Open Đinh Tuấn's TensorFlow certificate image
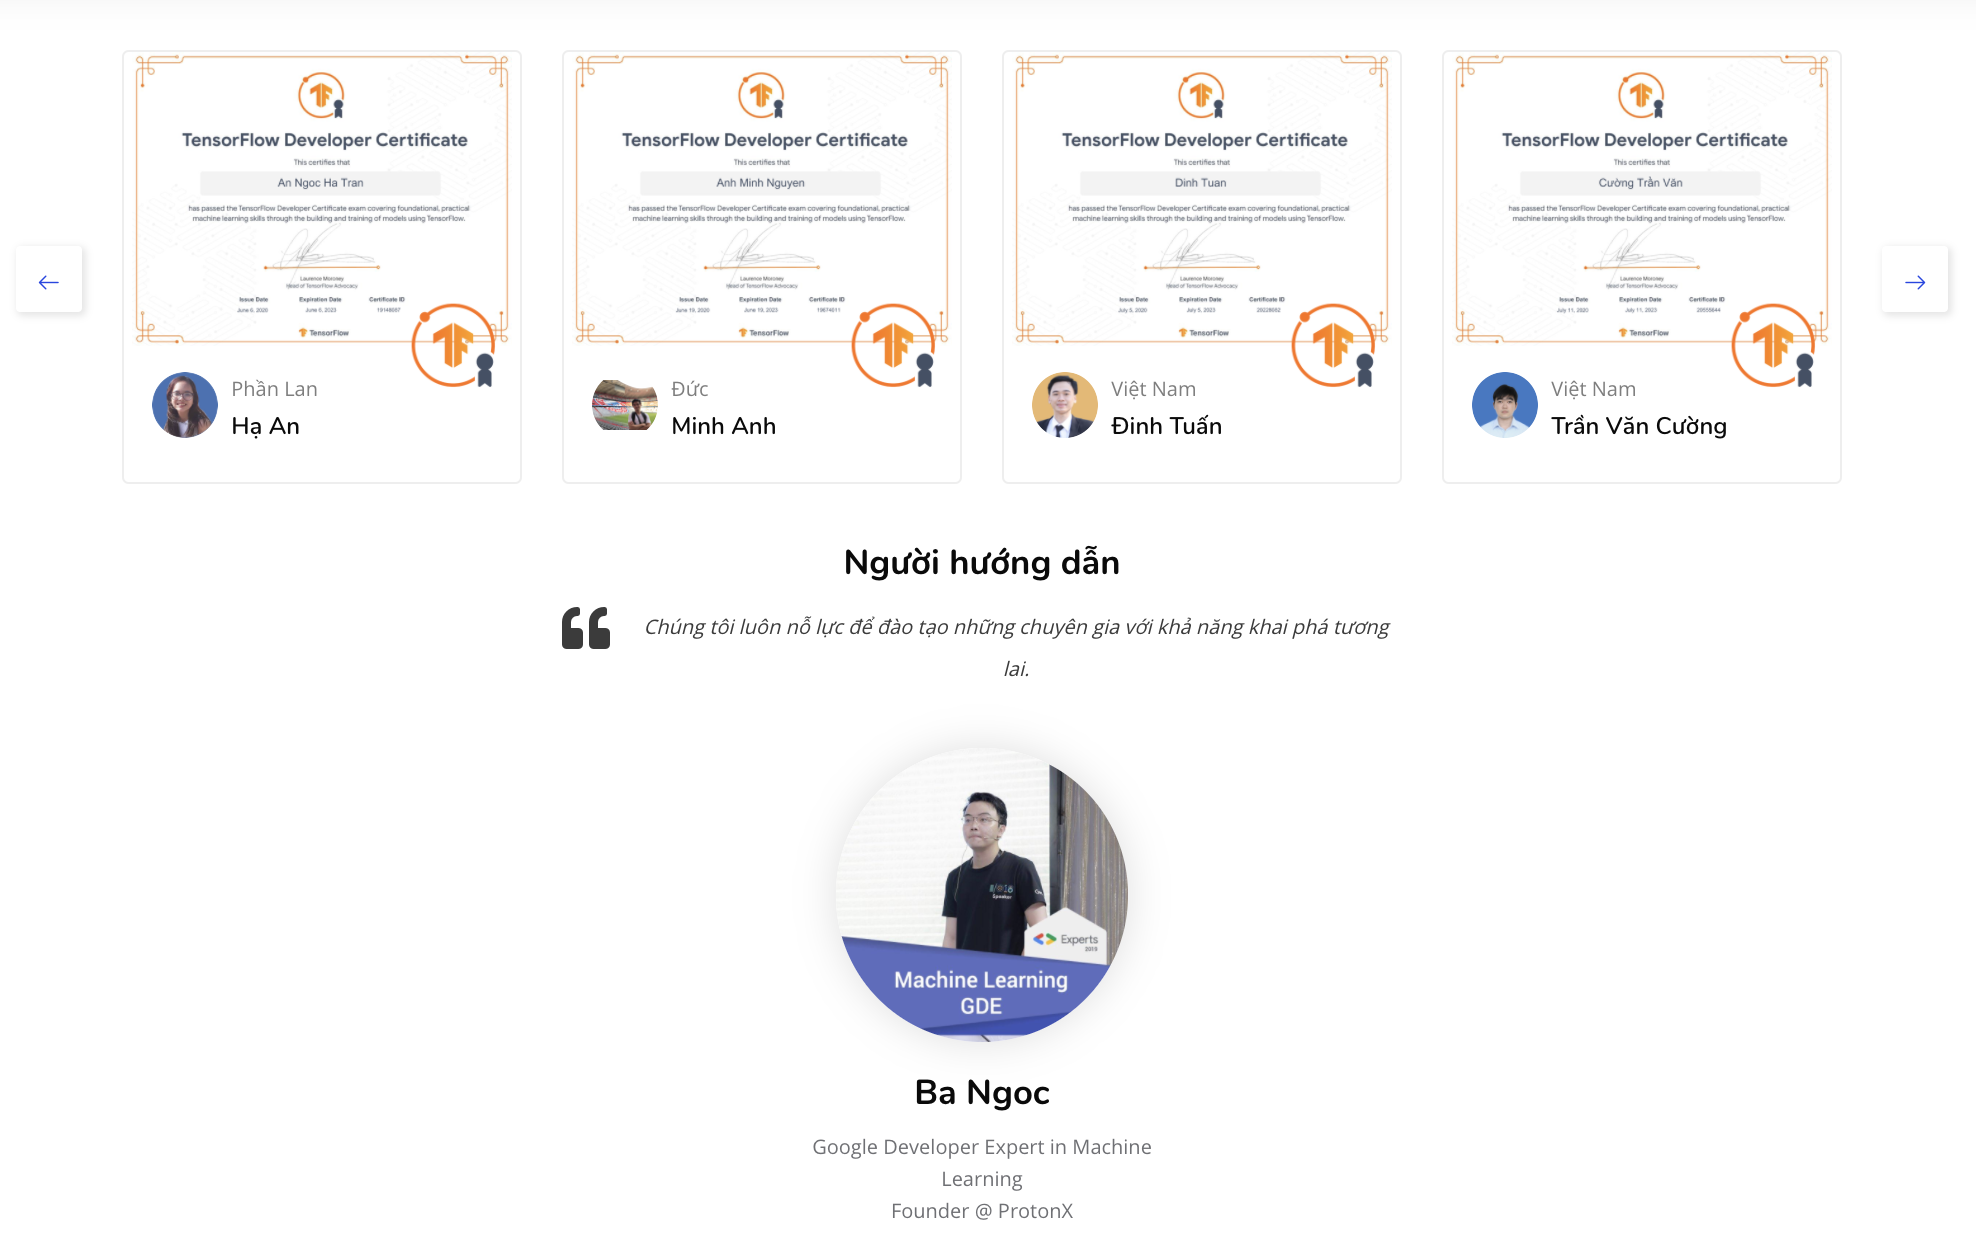 click(1202, 198)
